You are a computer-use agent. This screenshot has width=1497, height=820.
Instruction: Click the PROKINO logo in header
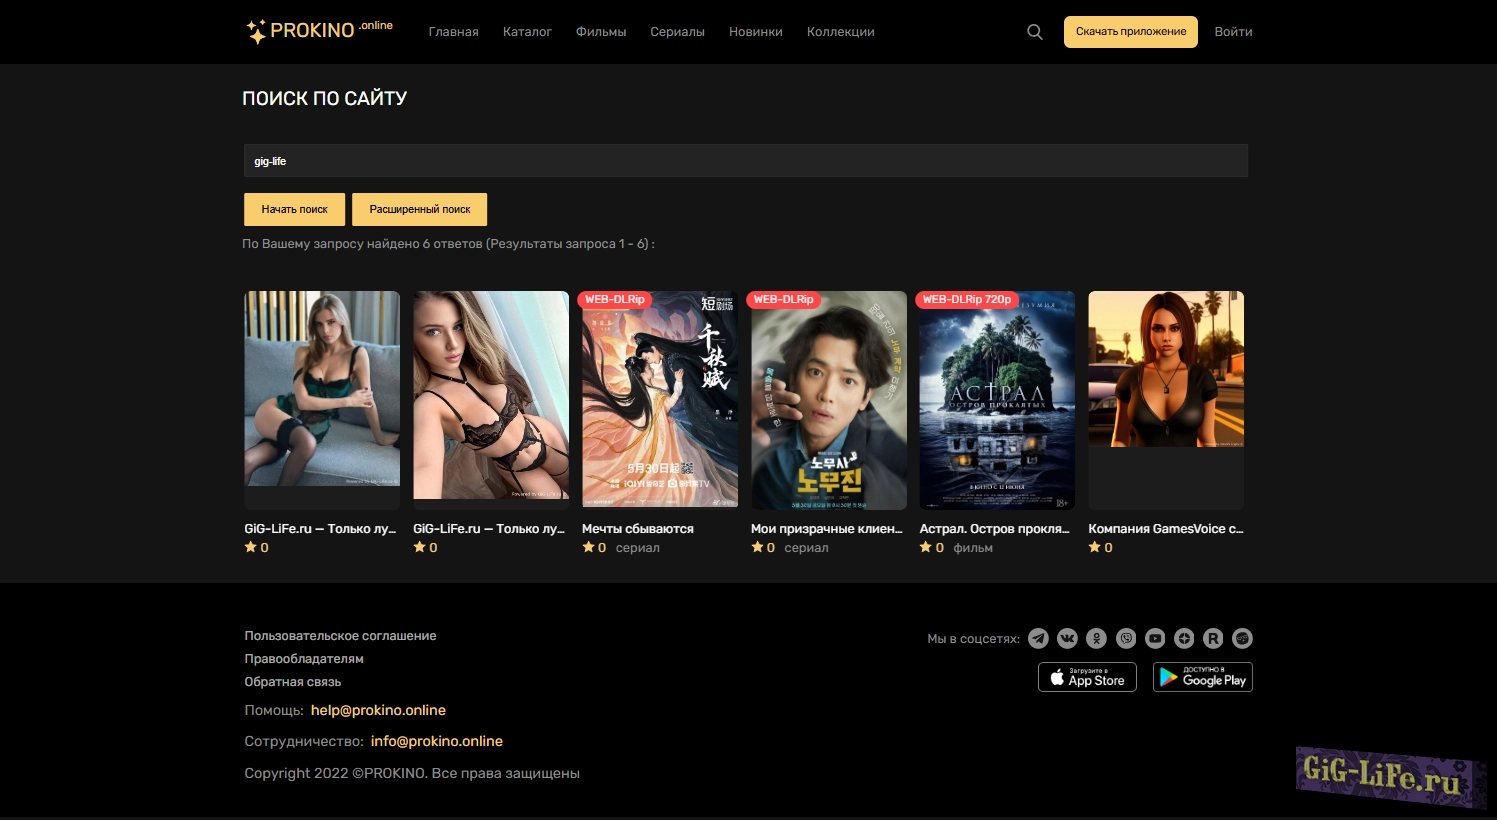click(x=319, y=31)
